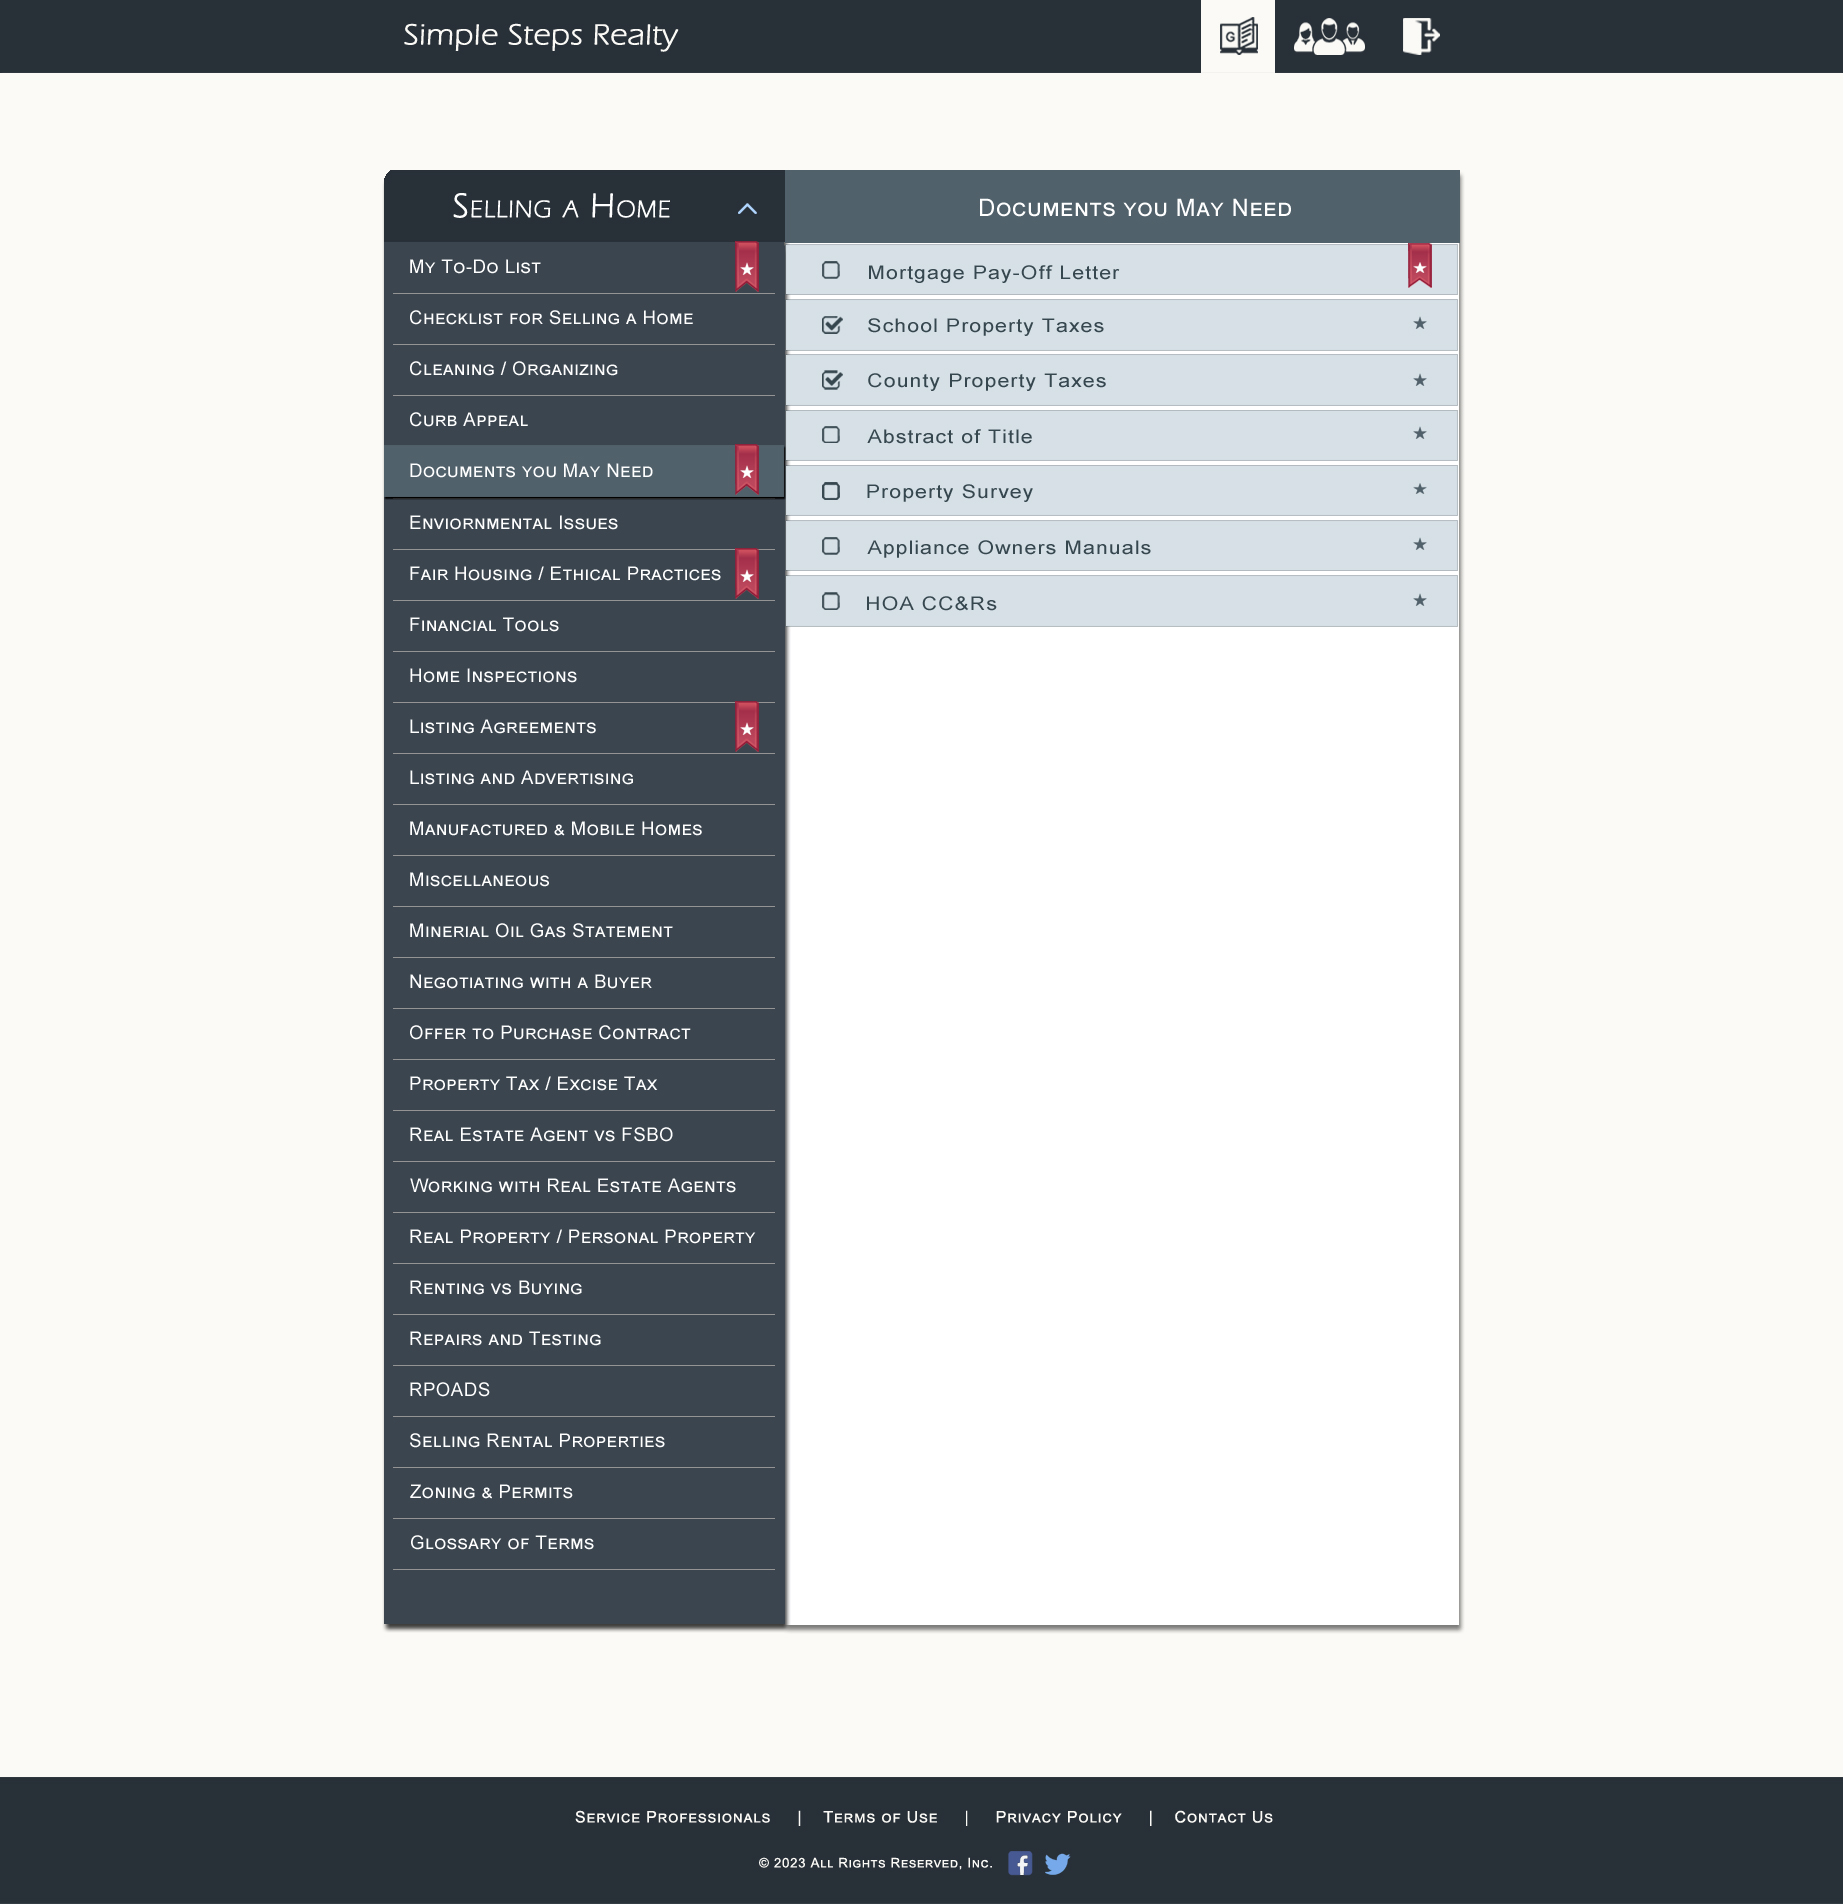Go to My To-Do List
This screenshot has height=1904, width=1843.
coord(475,267)
